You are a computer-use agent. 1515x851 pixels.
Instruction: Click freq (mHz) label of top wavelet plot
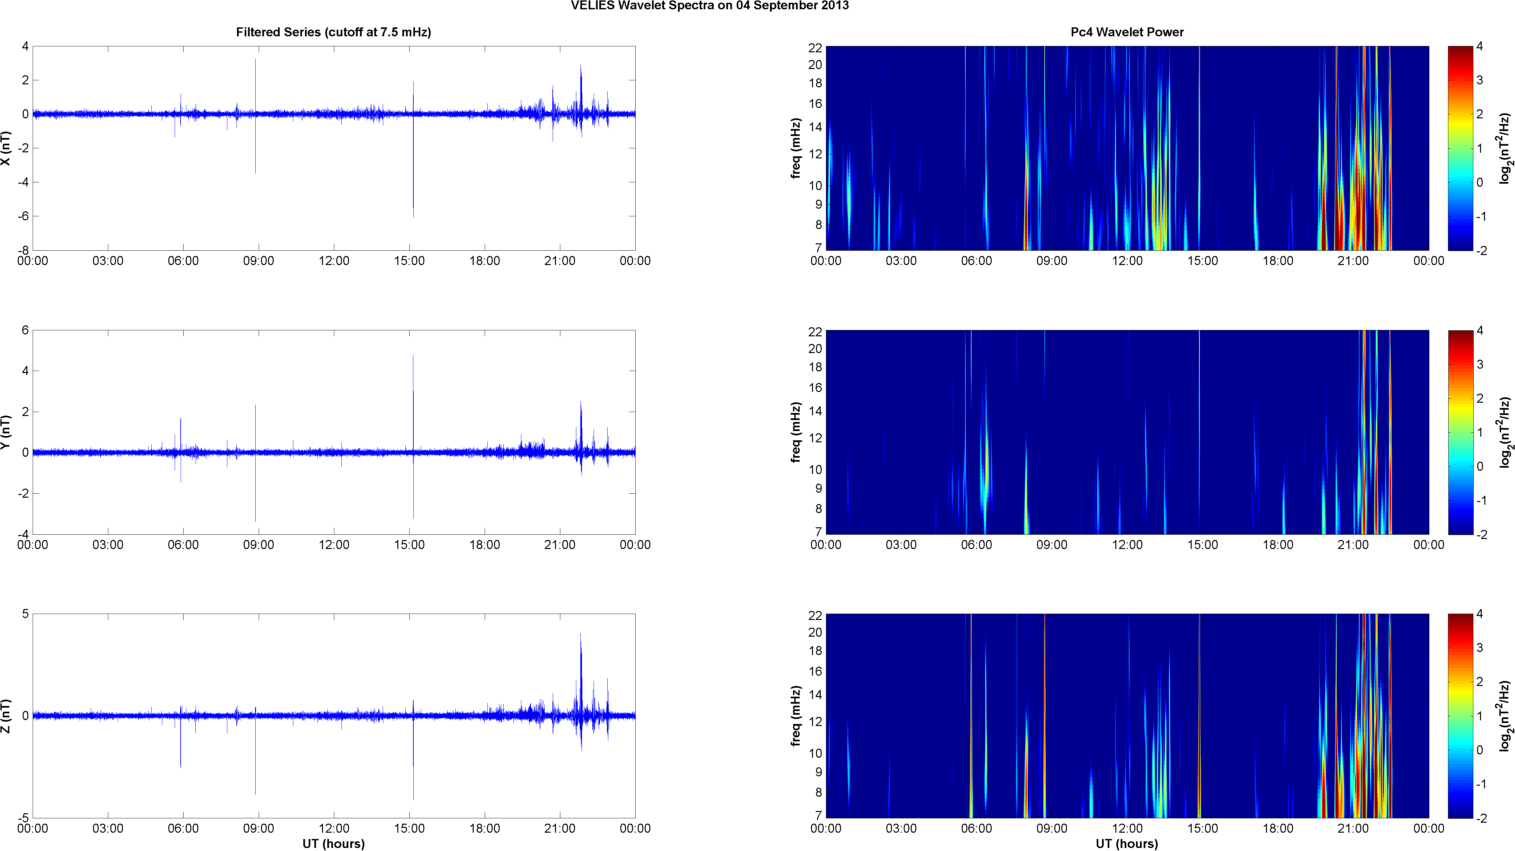pos(796,148)
